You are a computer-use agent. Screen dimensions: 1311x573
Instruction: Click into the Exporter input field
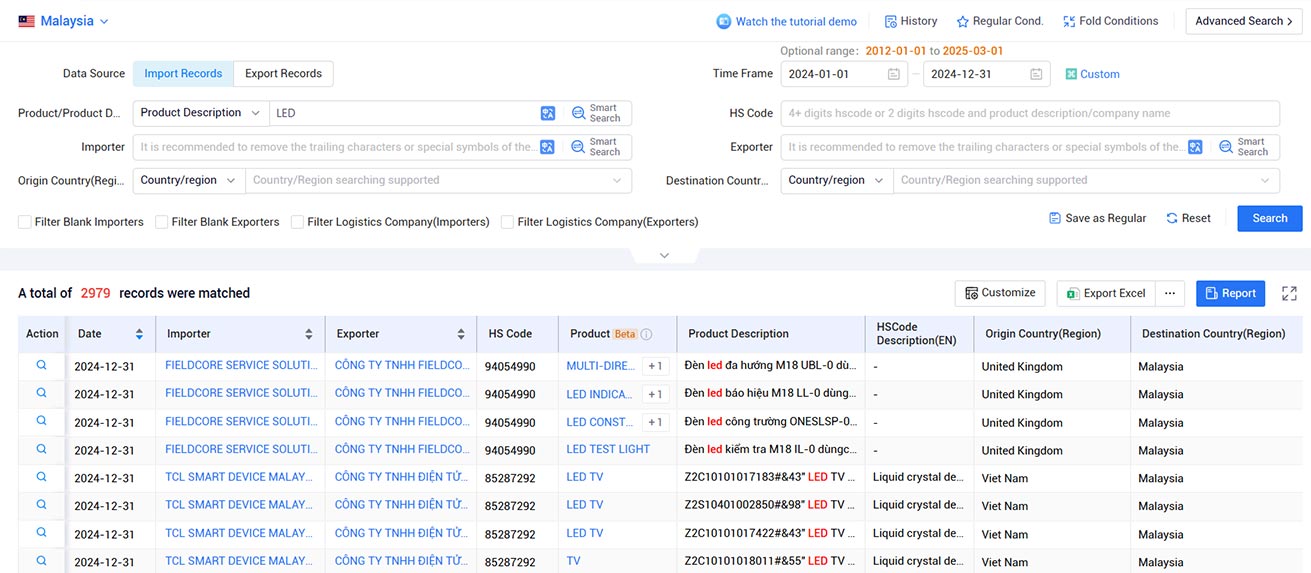984,147
